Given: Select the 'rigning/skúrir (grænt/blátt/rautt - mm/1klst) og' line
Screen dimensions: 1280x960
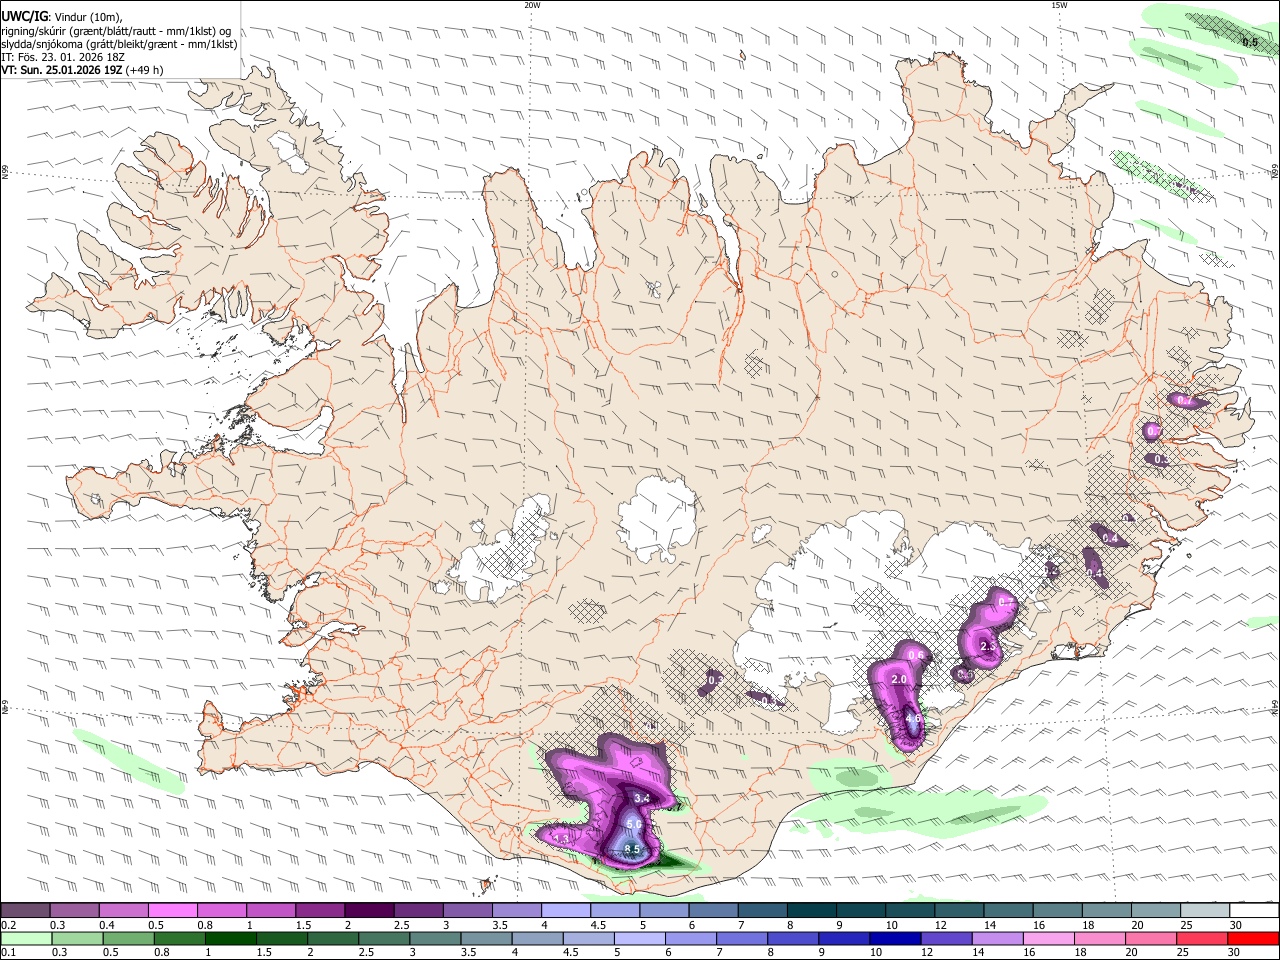Looking at the screenshot, I should [116, 31].
